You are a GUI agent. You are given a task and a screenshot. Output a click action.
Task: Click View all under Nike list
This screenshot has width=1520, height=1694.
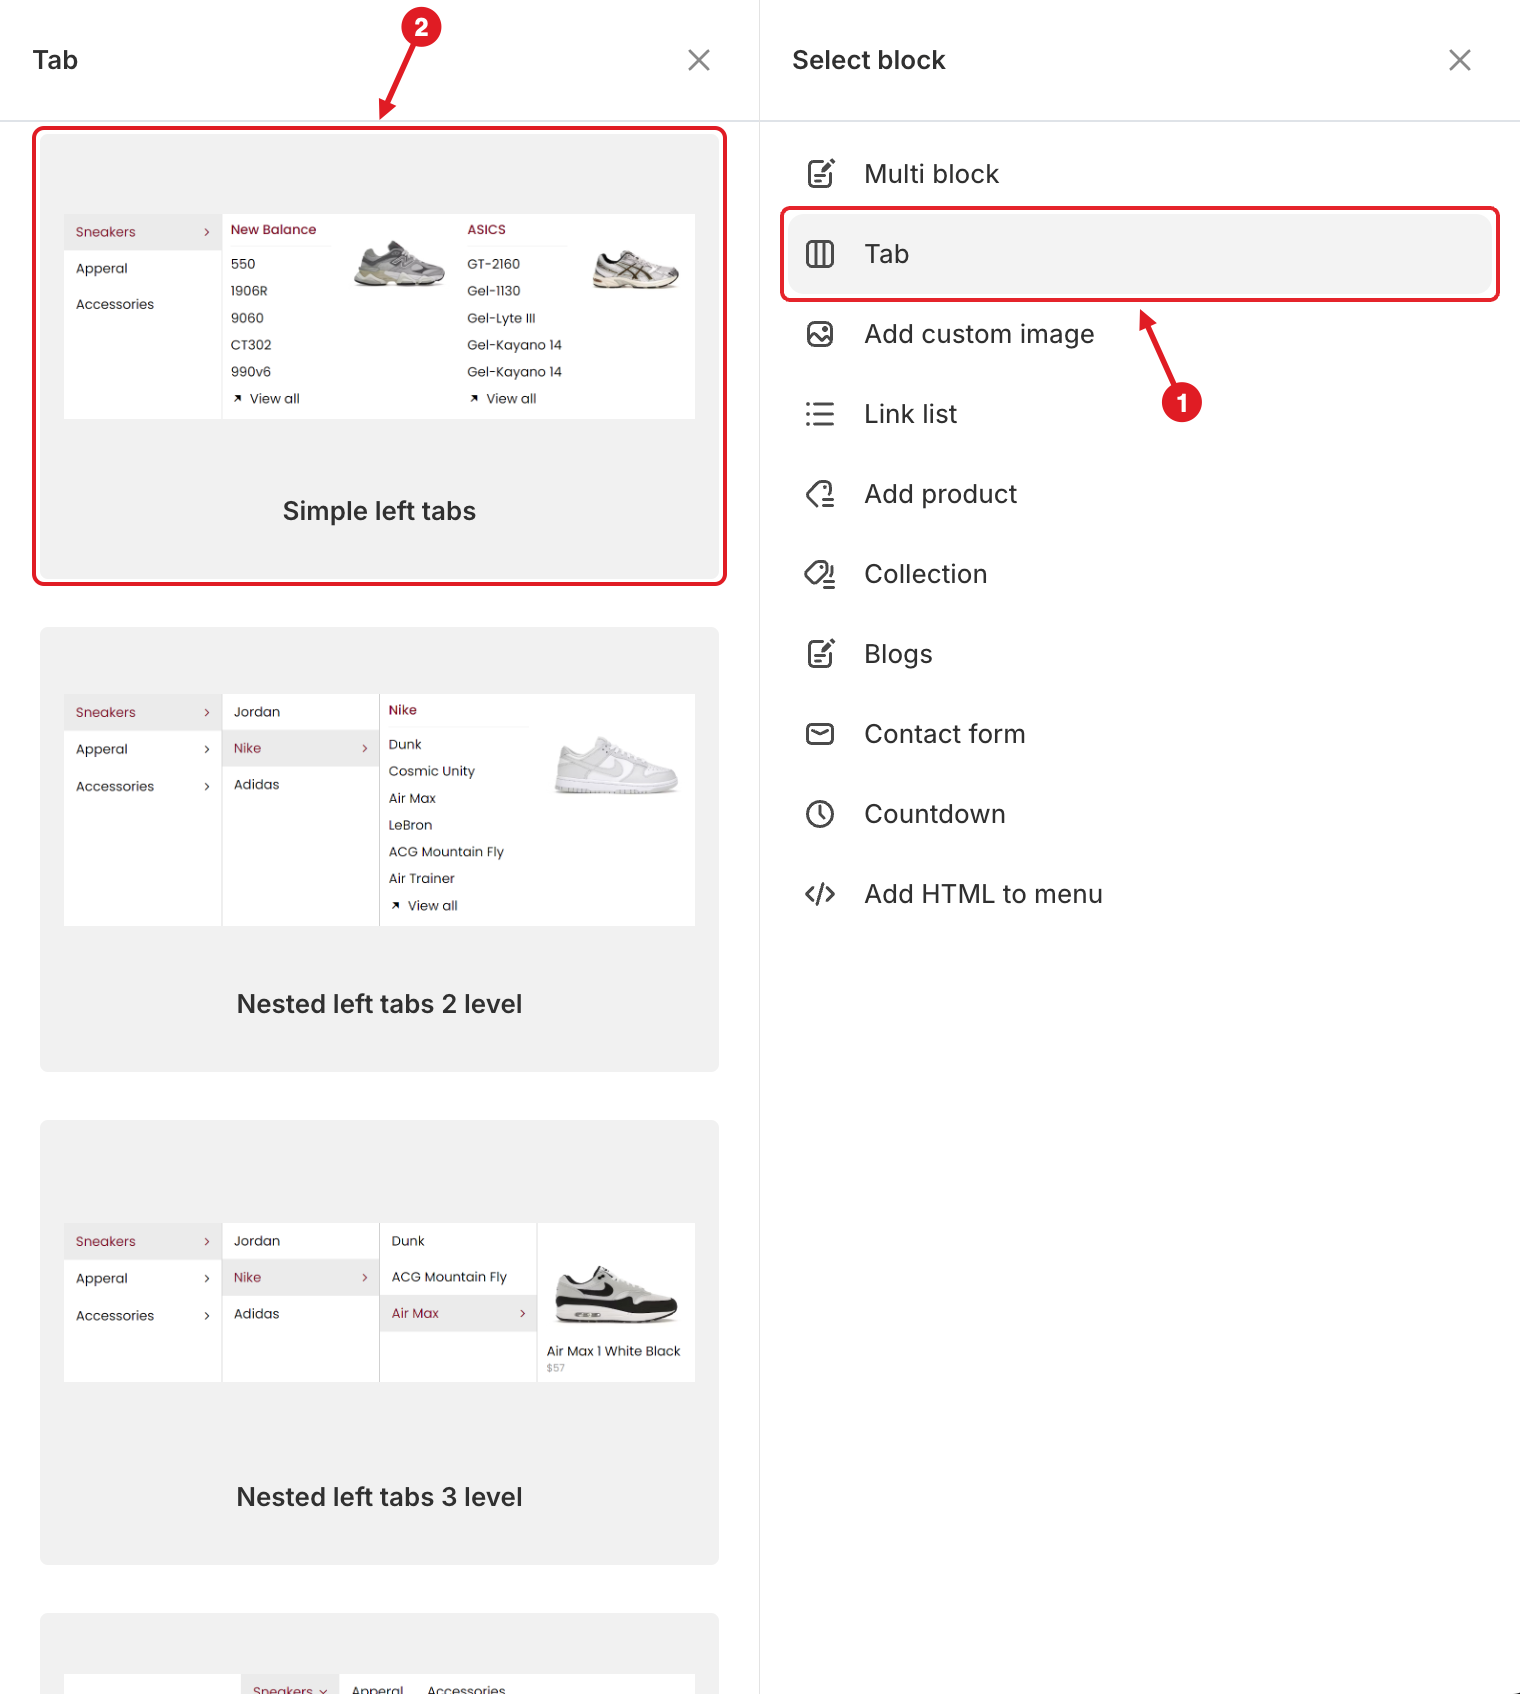[x=424, y=905]
